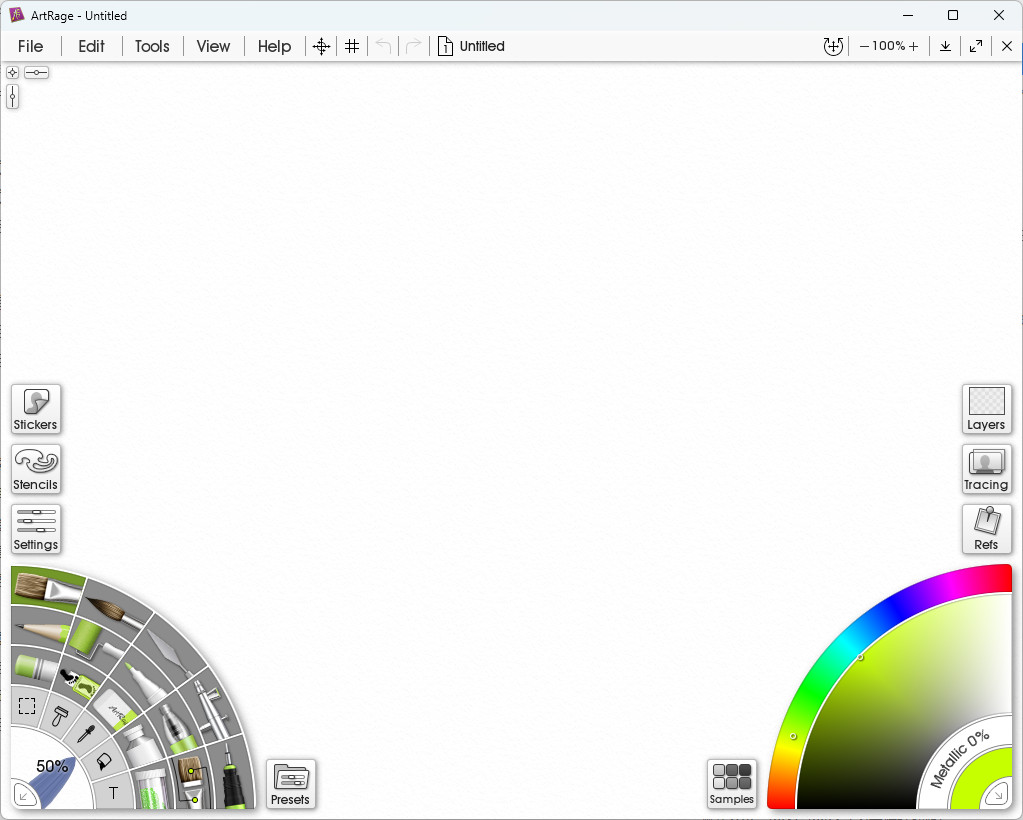The width and height of the screenshot is (1023, 820).
Task: Open the Help menu
Action: click(274, 46)
